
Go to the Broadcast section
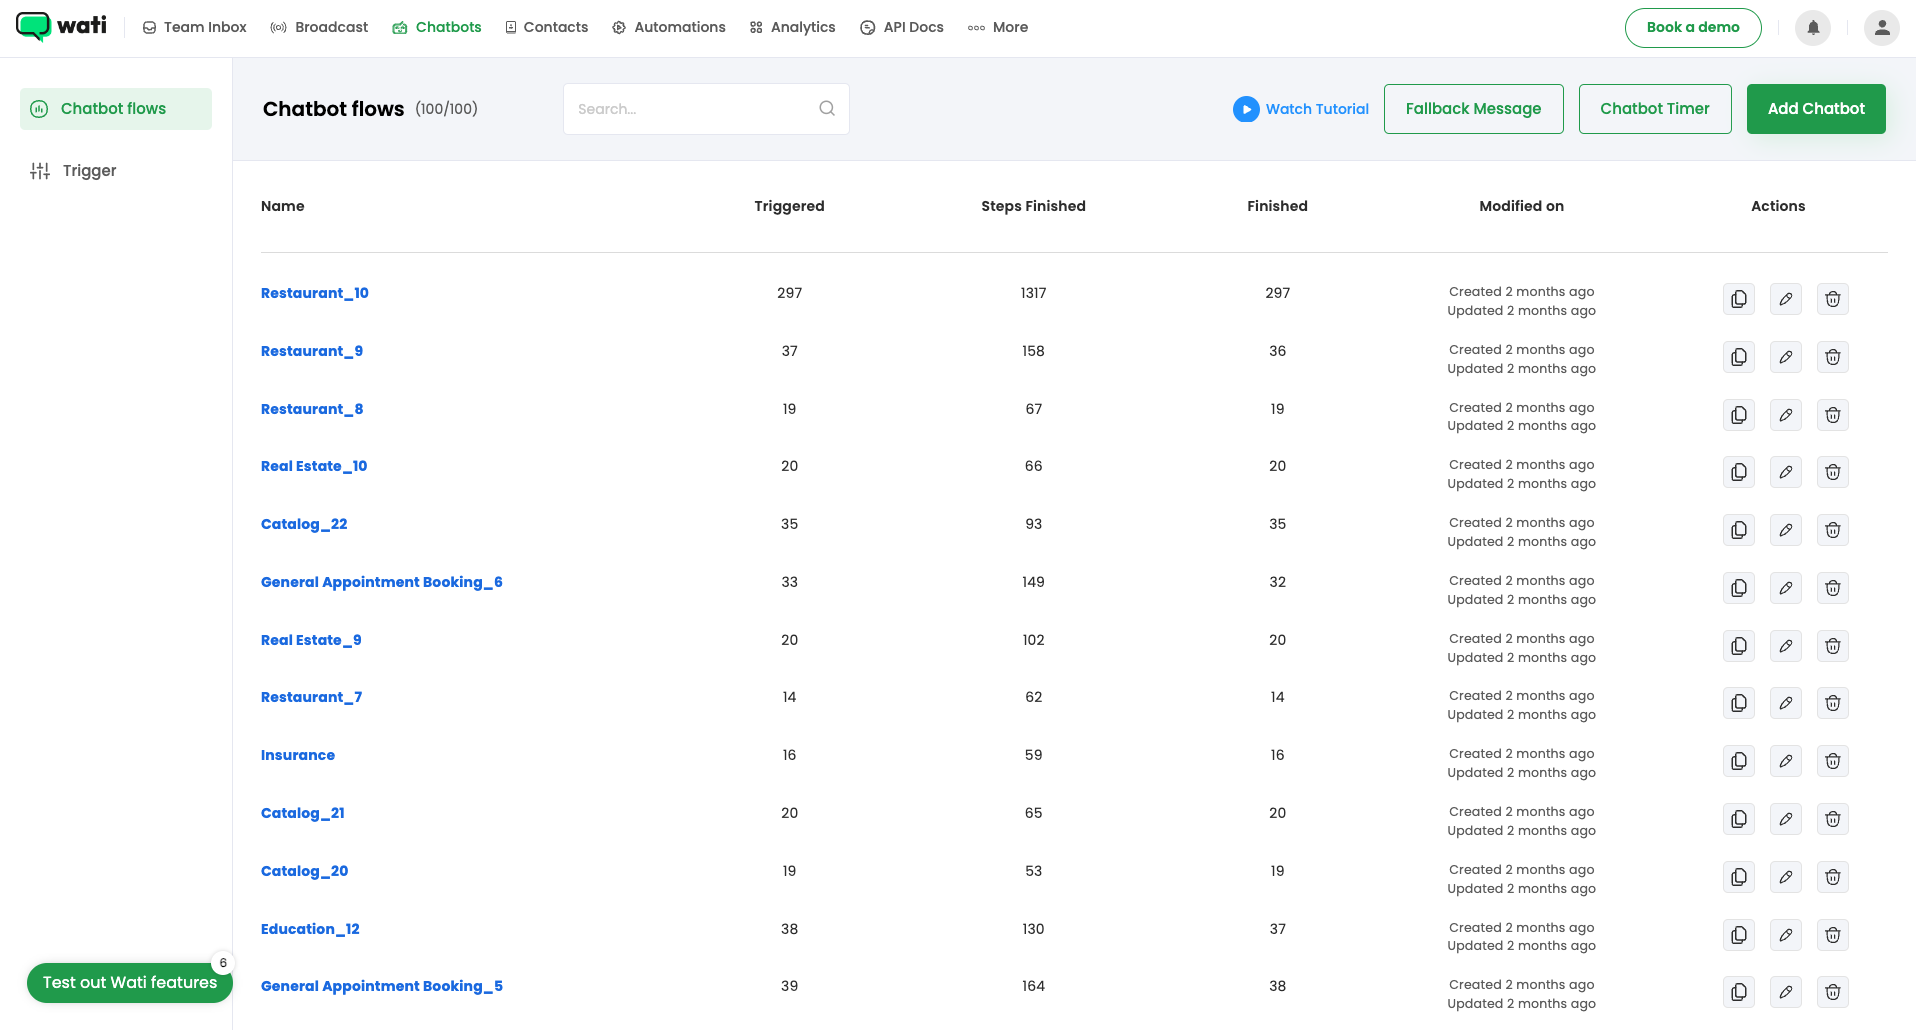[x=319, y=27]
